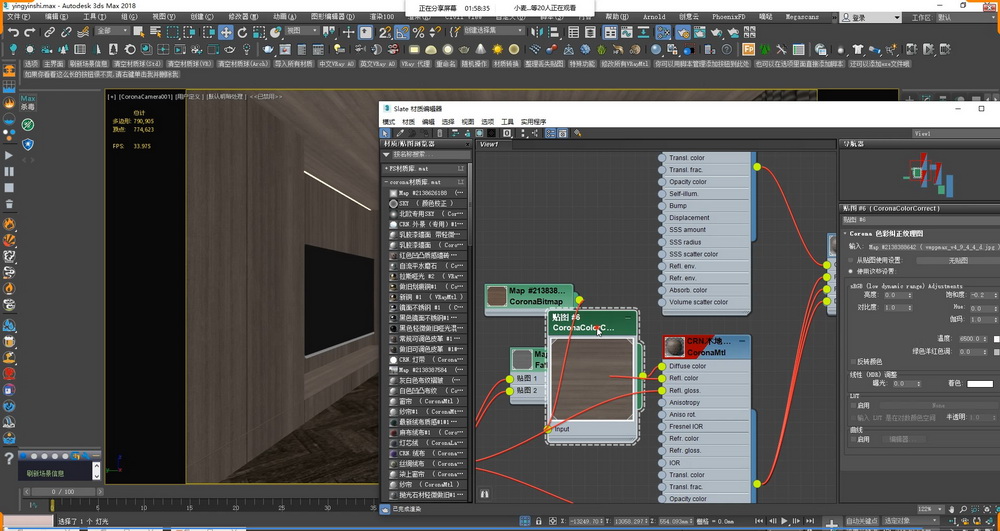Click the sun light icon in second toolbar

pyautogui.click(x=497, y=49)
